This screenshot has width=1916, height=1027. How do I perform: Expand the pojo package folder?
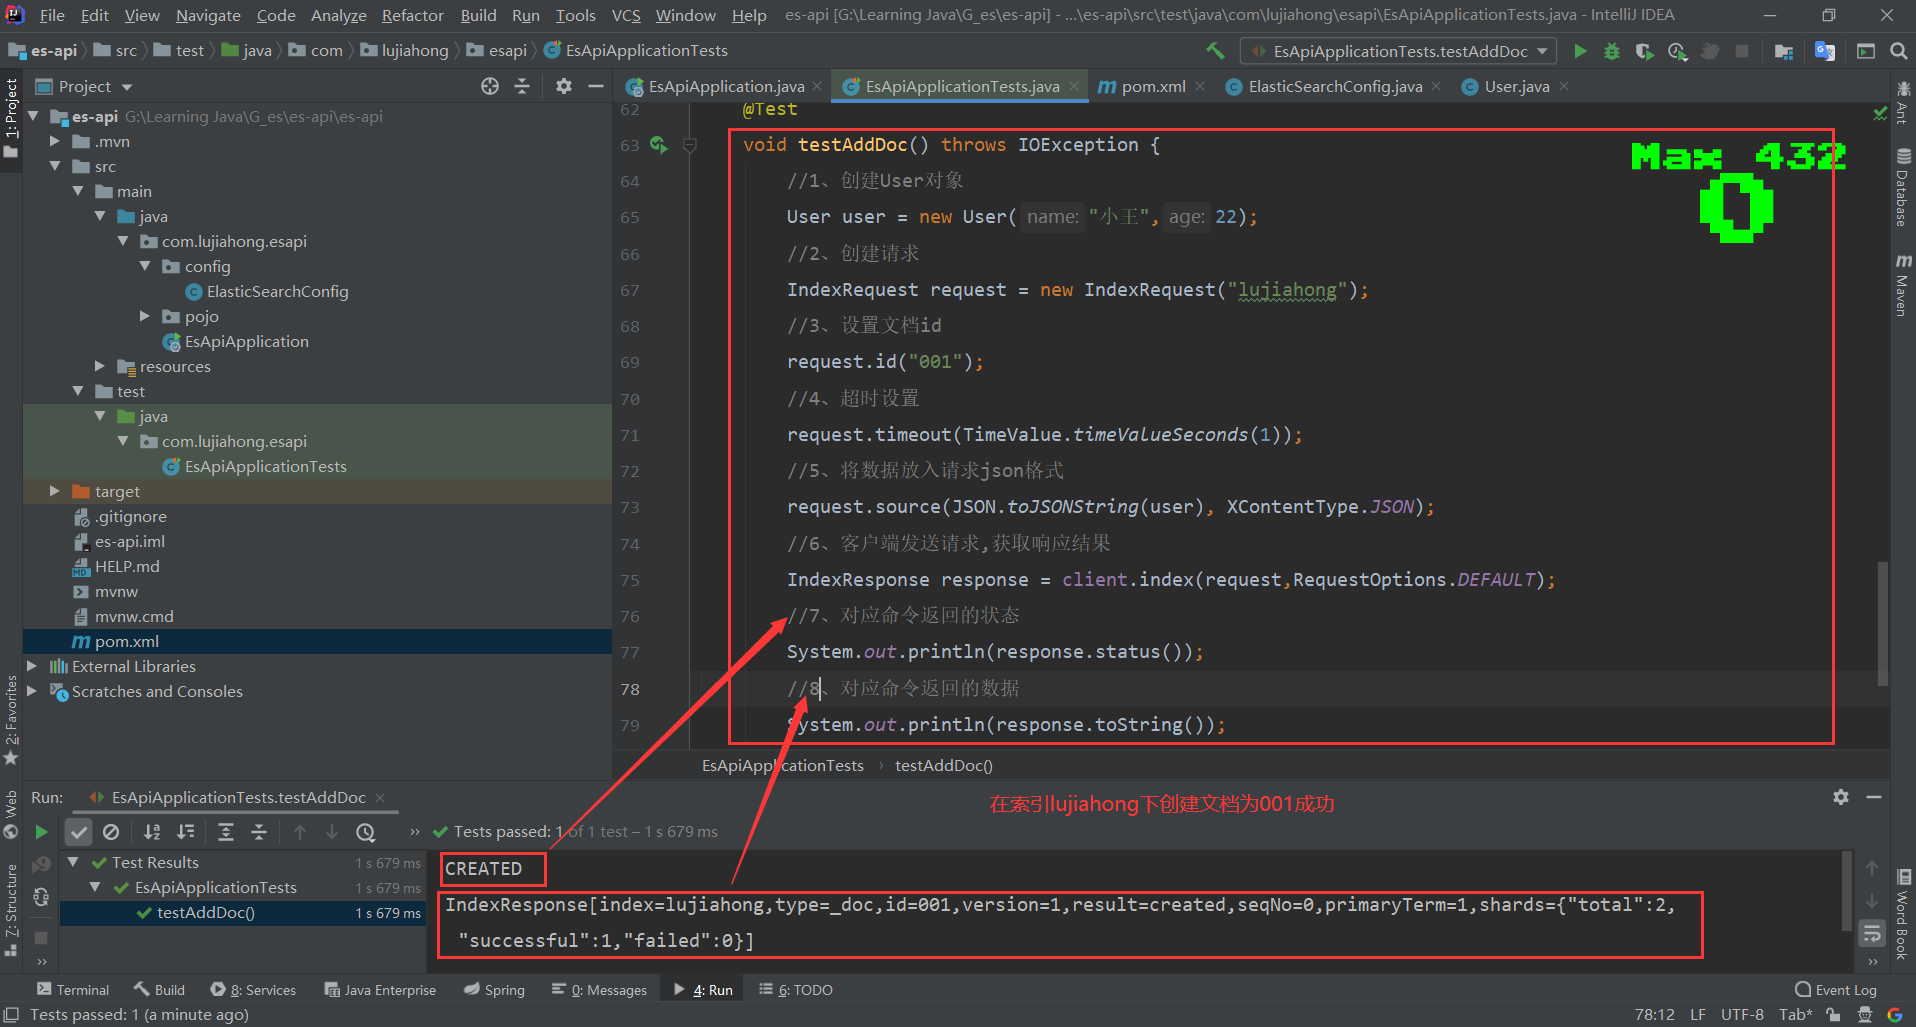pos(145,316)
